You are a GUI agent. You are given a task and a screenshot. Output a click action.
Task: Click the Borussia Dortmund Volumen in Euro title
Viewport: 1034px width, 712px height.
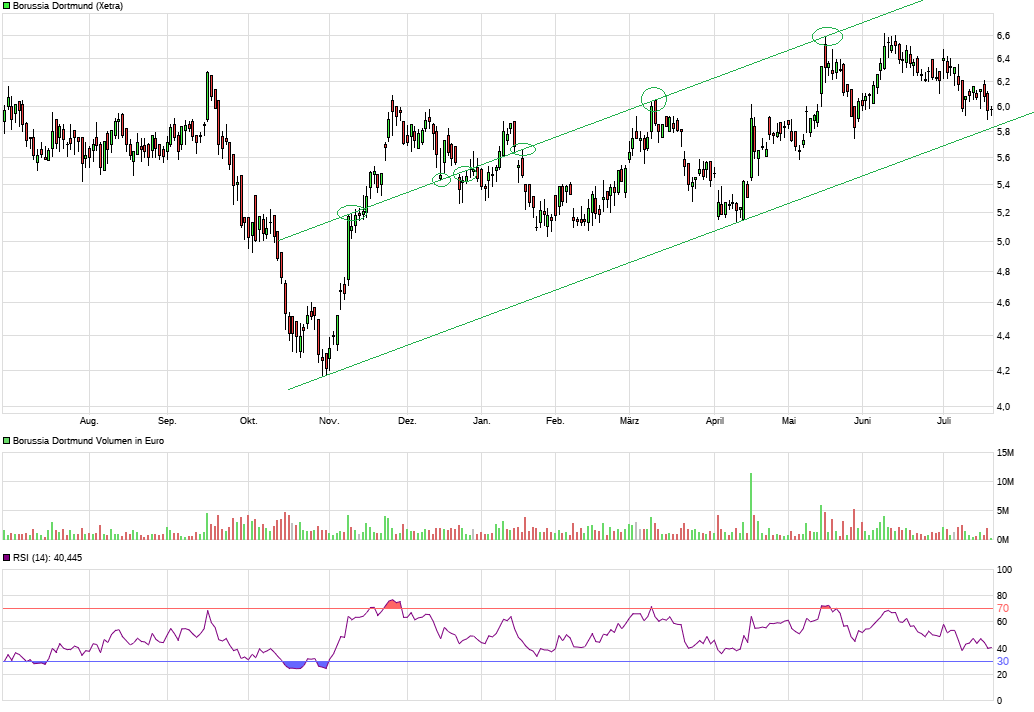(x=88, y=440)
